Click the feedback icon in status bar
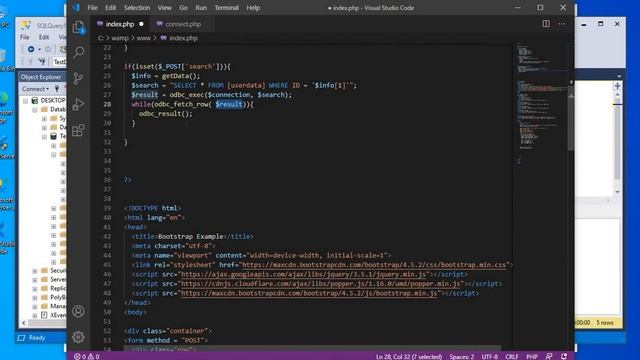Image resolution: width=640 pixels, height=360 pixels. (549, 356)
